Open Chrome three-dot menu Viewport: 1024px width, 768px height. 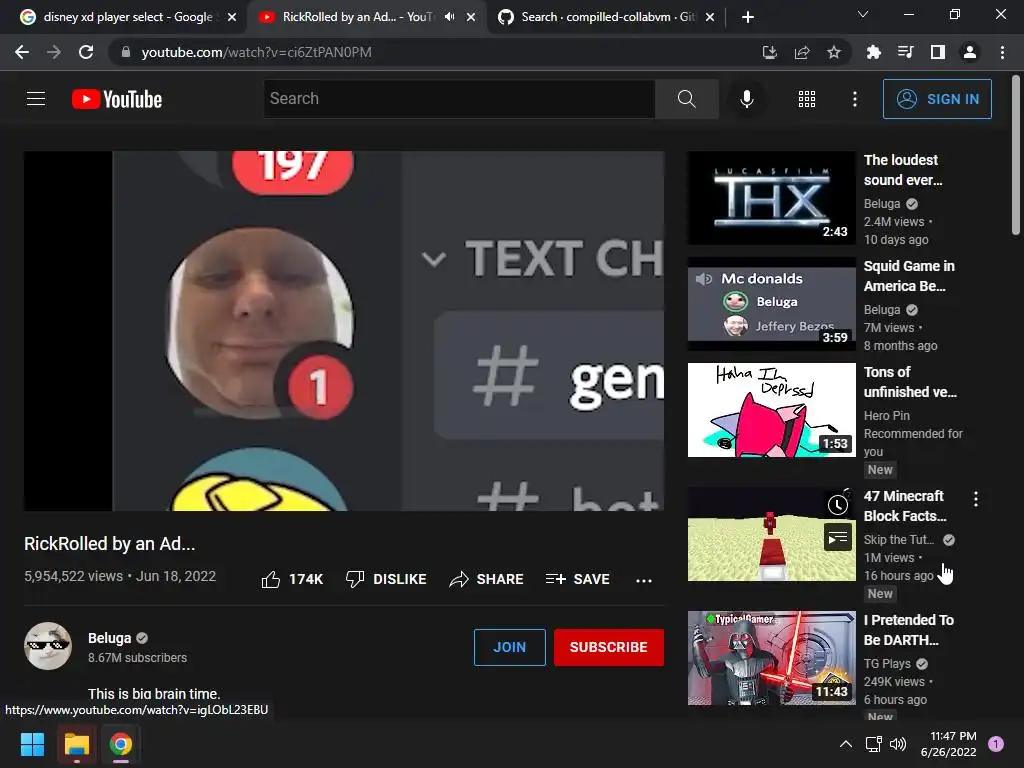click(1002, 52)
